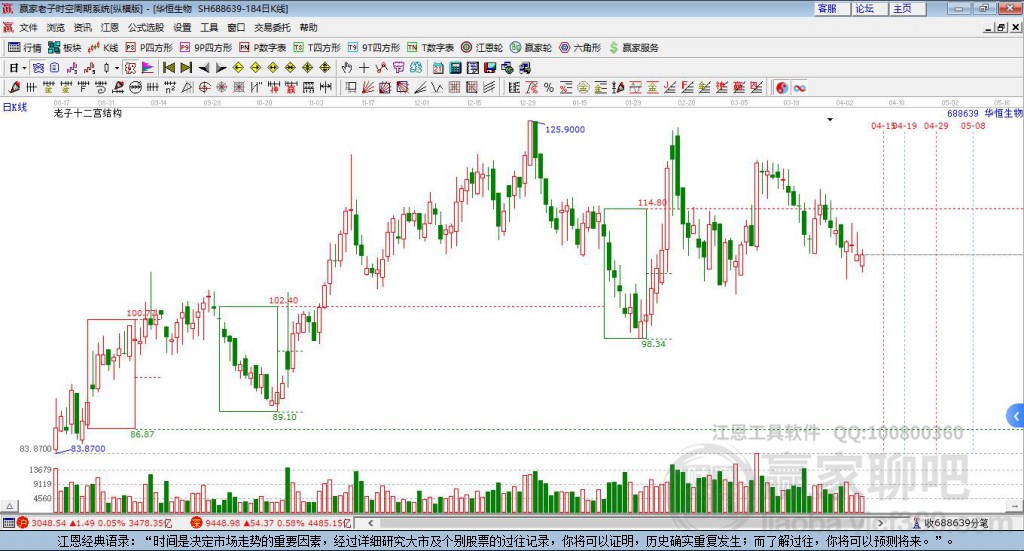
Task: Click the 论坛 forum button
Action: click(x=869, y=8)
